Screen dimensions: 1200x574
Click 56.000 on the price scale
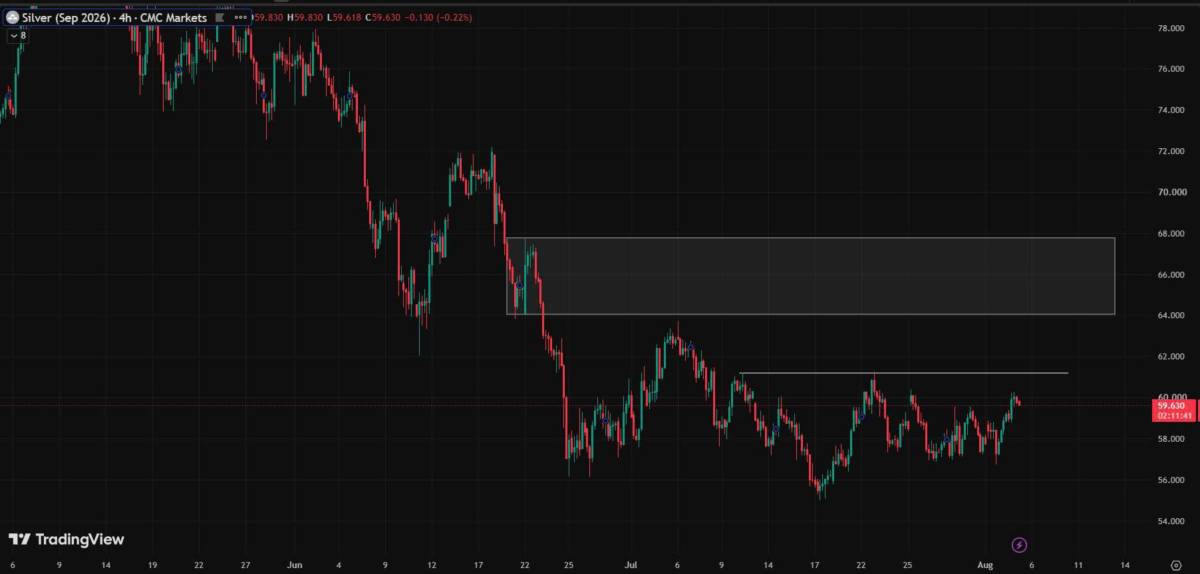coord(1171,480)
